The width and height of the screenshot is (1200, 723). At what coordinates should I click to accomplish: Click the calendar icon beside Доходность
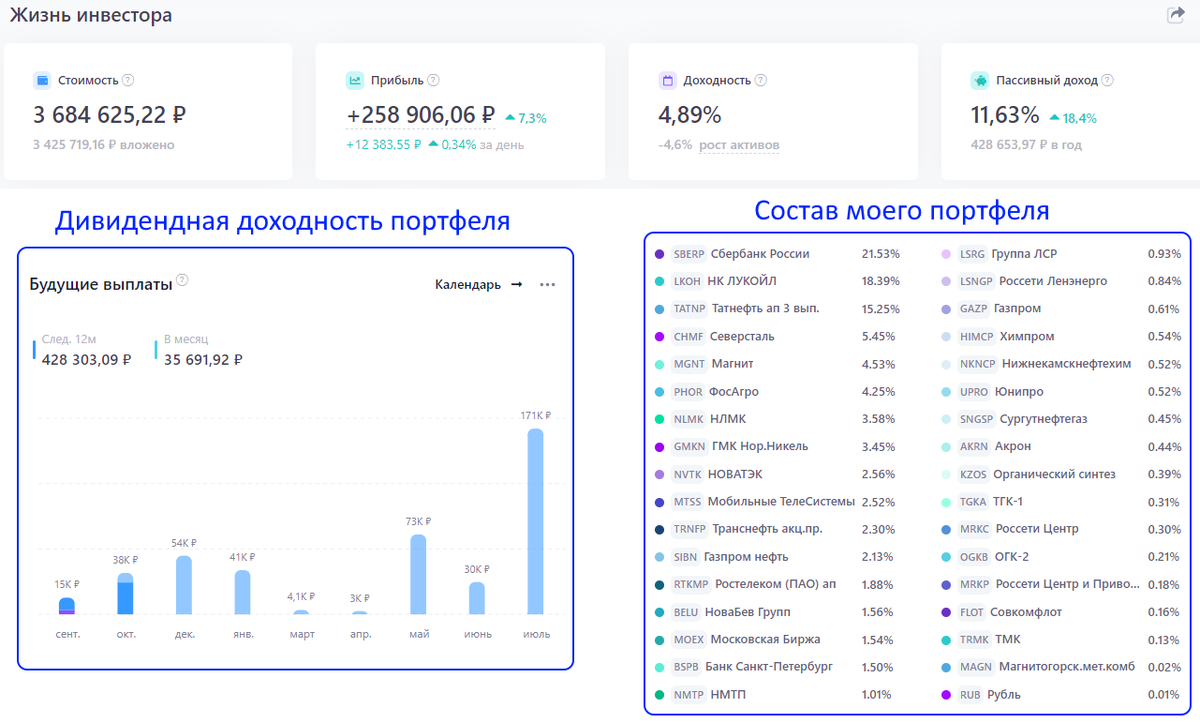point(668,80)
